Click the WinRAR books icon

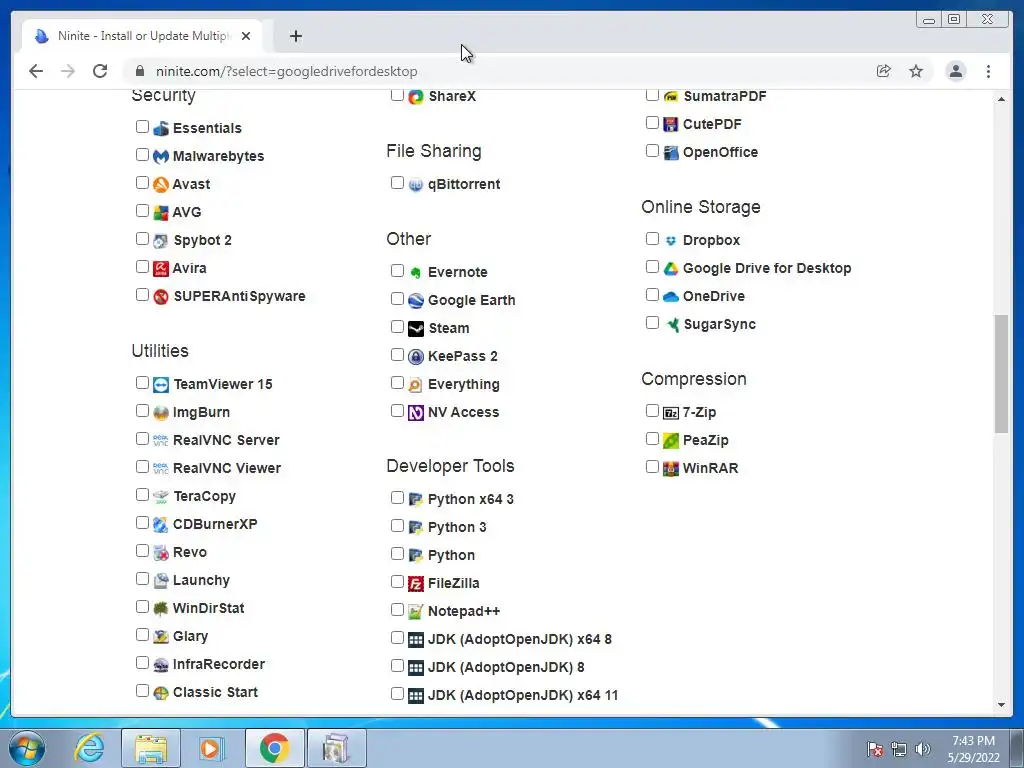tap(671, 469)
